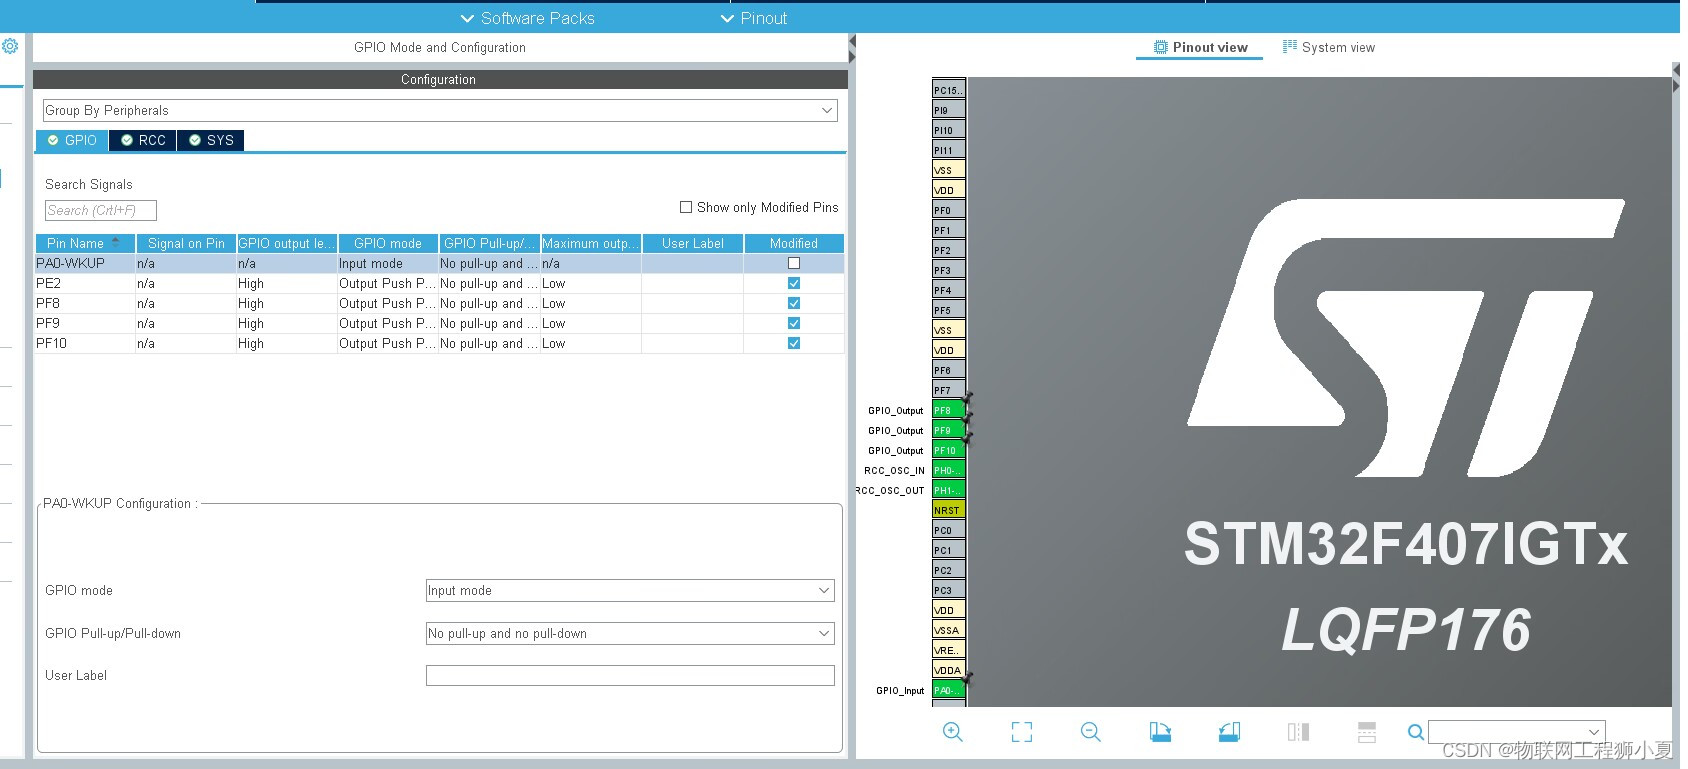Image resolution: width=1688 pixels, height=769 pixels.
Task: Click the PH1 RCC_OSC_OUT pin
Action: [x=948, y=490]
